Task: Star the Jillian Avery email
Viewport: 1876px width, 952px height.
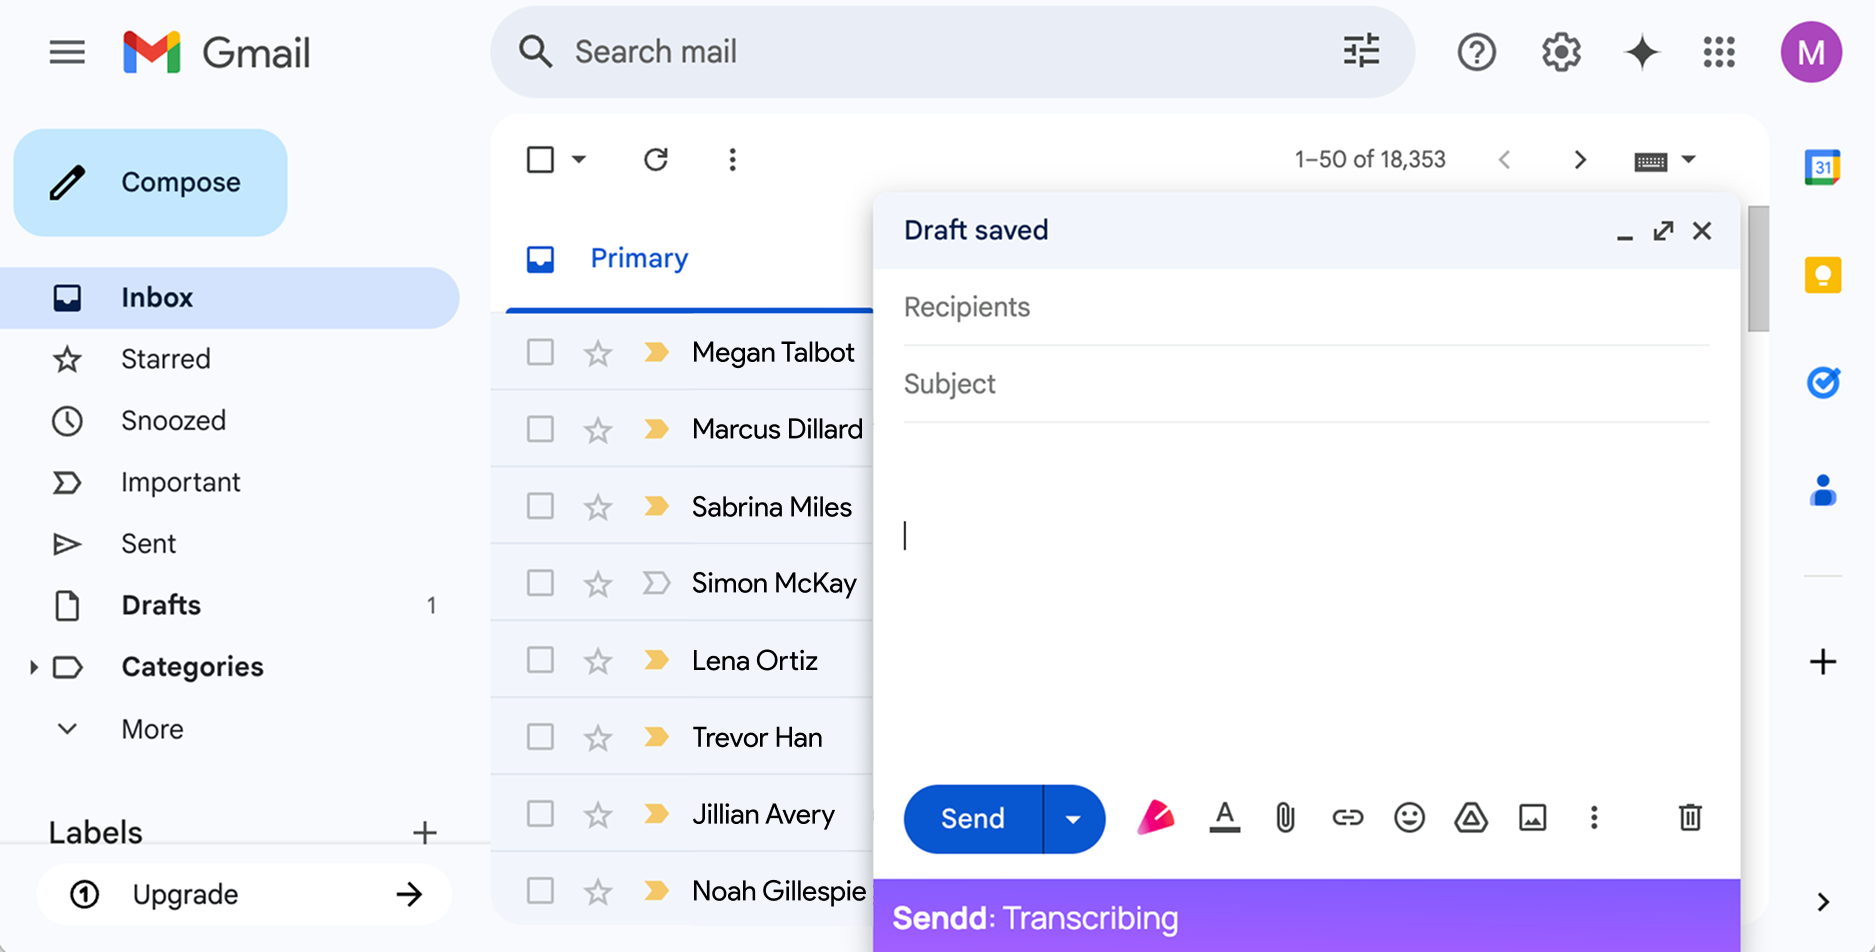Action: pyautogui.click(x=598, y=814)
